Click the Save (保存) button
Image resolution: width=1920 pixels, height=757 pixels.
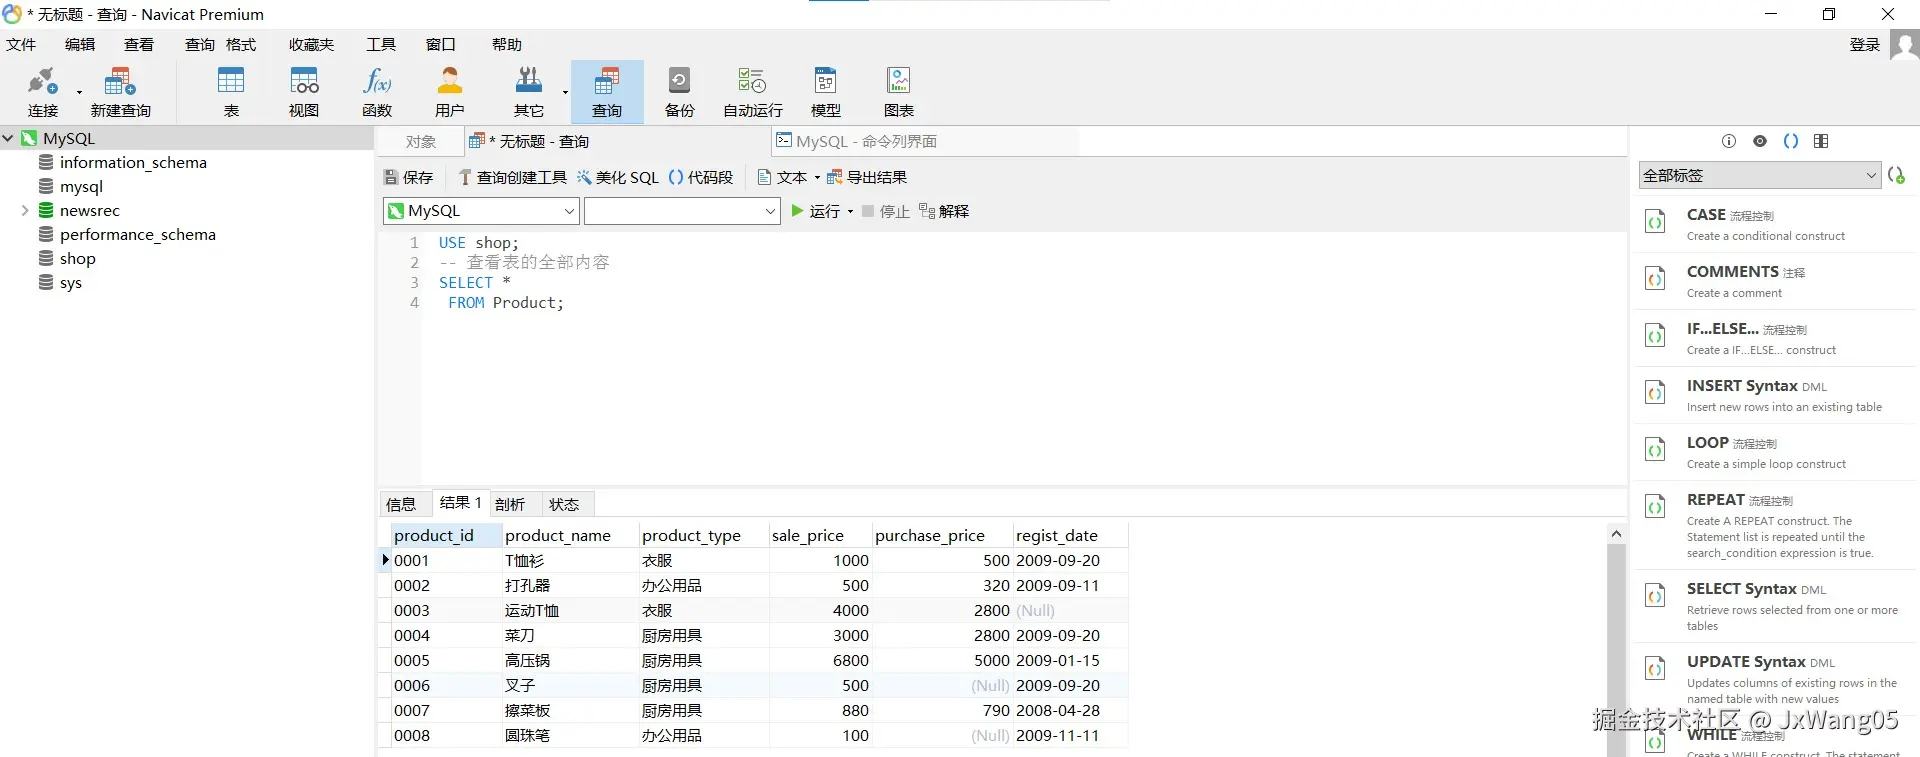coord(408,178)
